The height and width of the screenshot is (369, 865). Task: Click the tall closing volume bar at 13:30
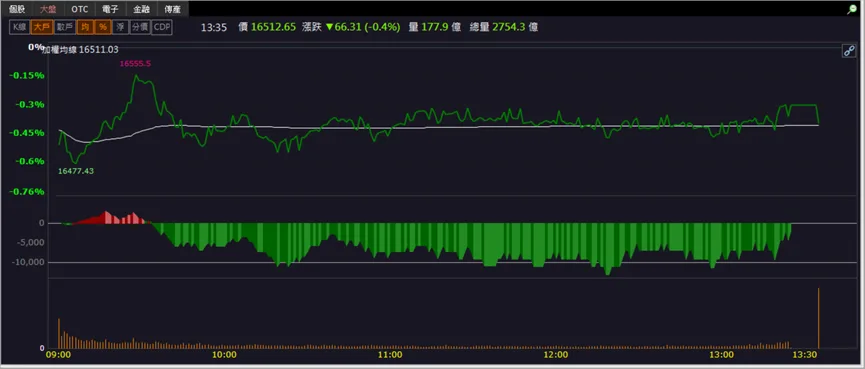tap(819, 318)
